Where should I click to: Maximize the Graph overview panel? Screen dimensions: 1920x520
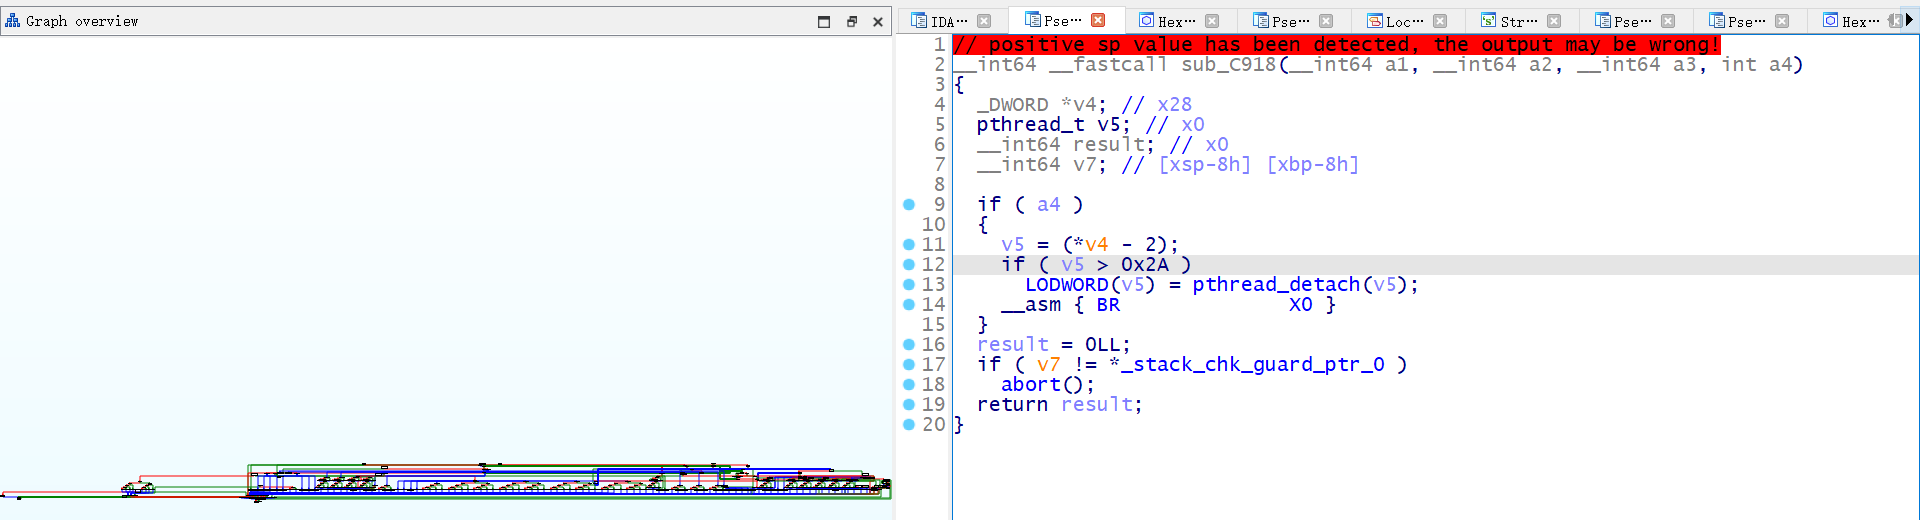(824, 21)
